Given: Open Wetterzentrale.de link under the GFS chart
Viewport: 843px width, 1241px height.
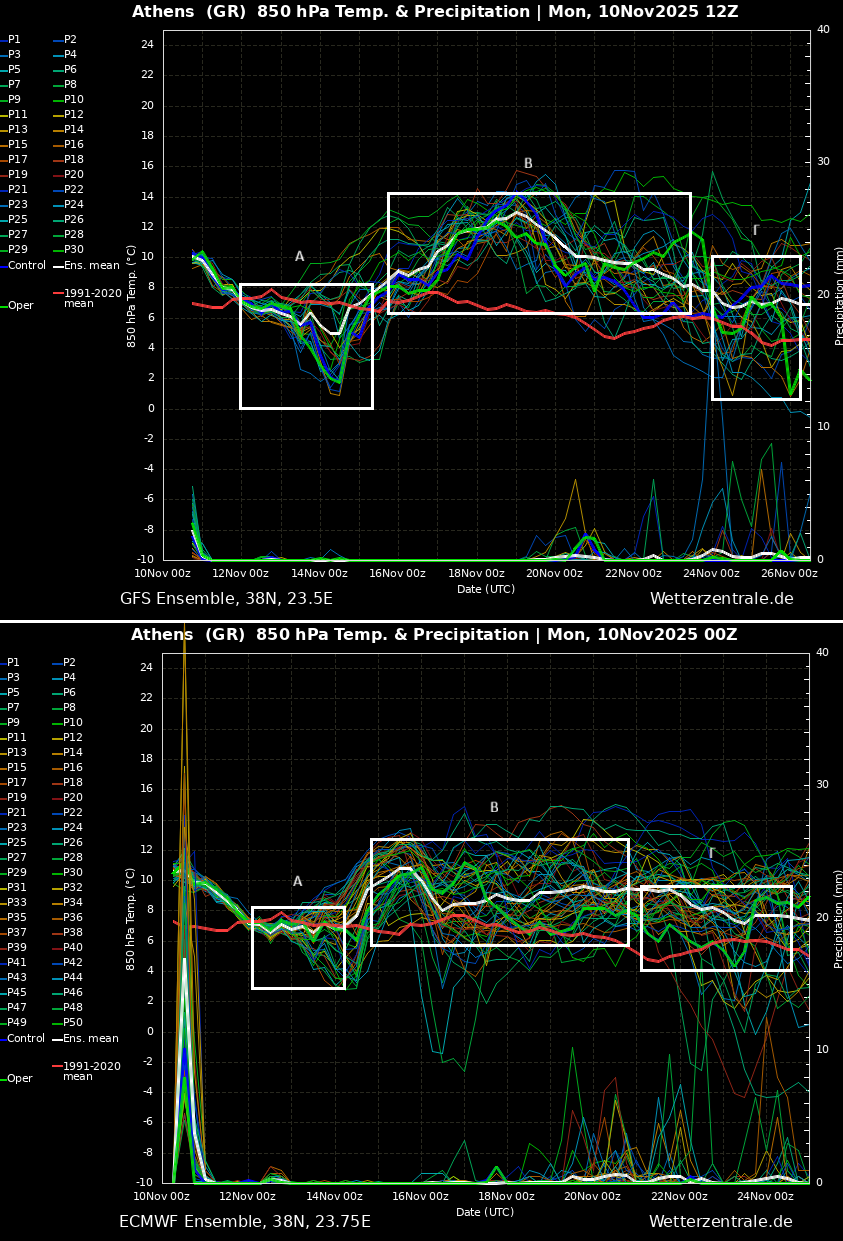Looking at the screenshot, I should (721, 599).
